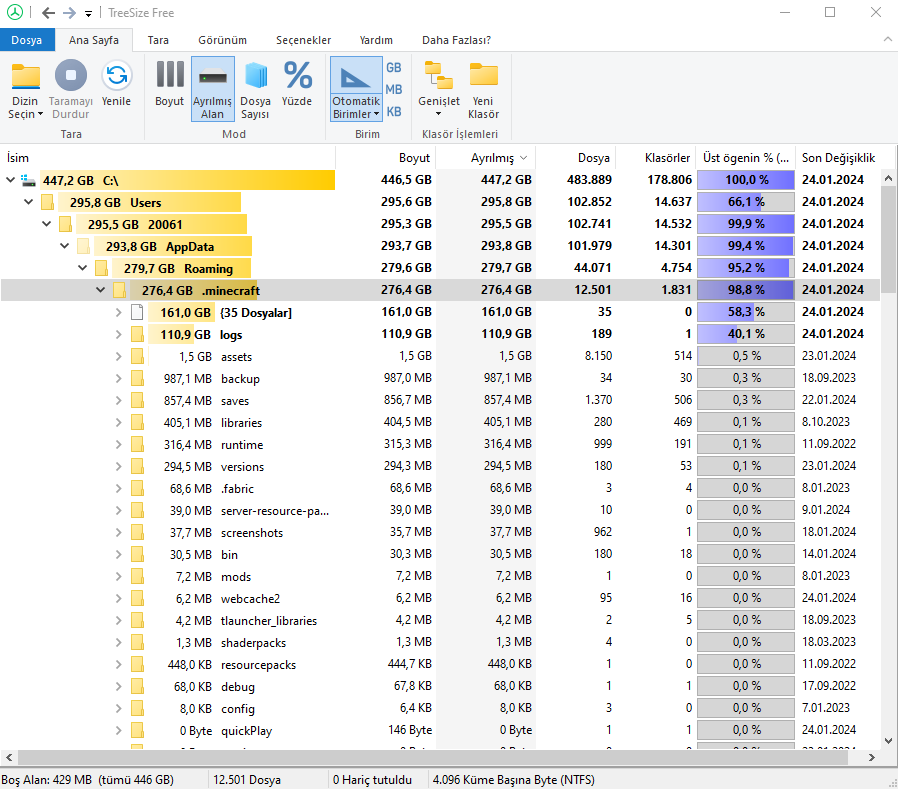Viewport: 898px width, 789px height.
Task: Collapse the Roaming folder node
Action: coord(82,267)
